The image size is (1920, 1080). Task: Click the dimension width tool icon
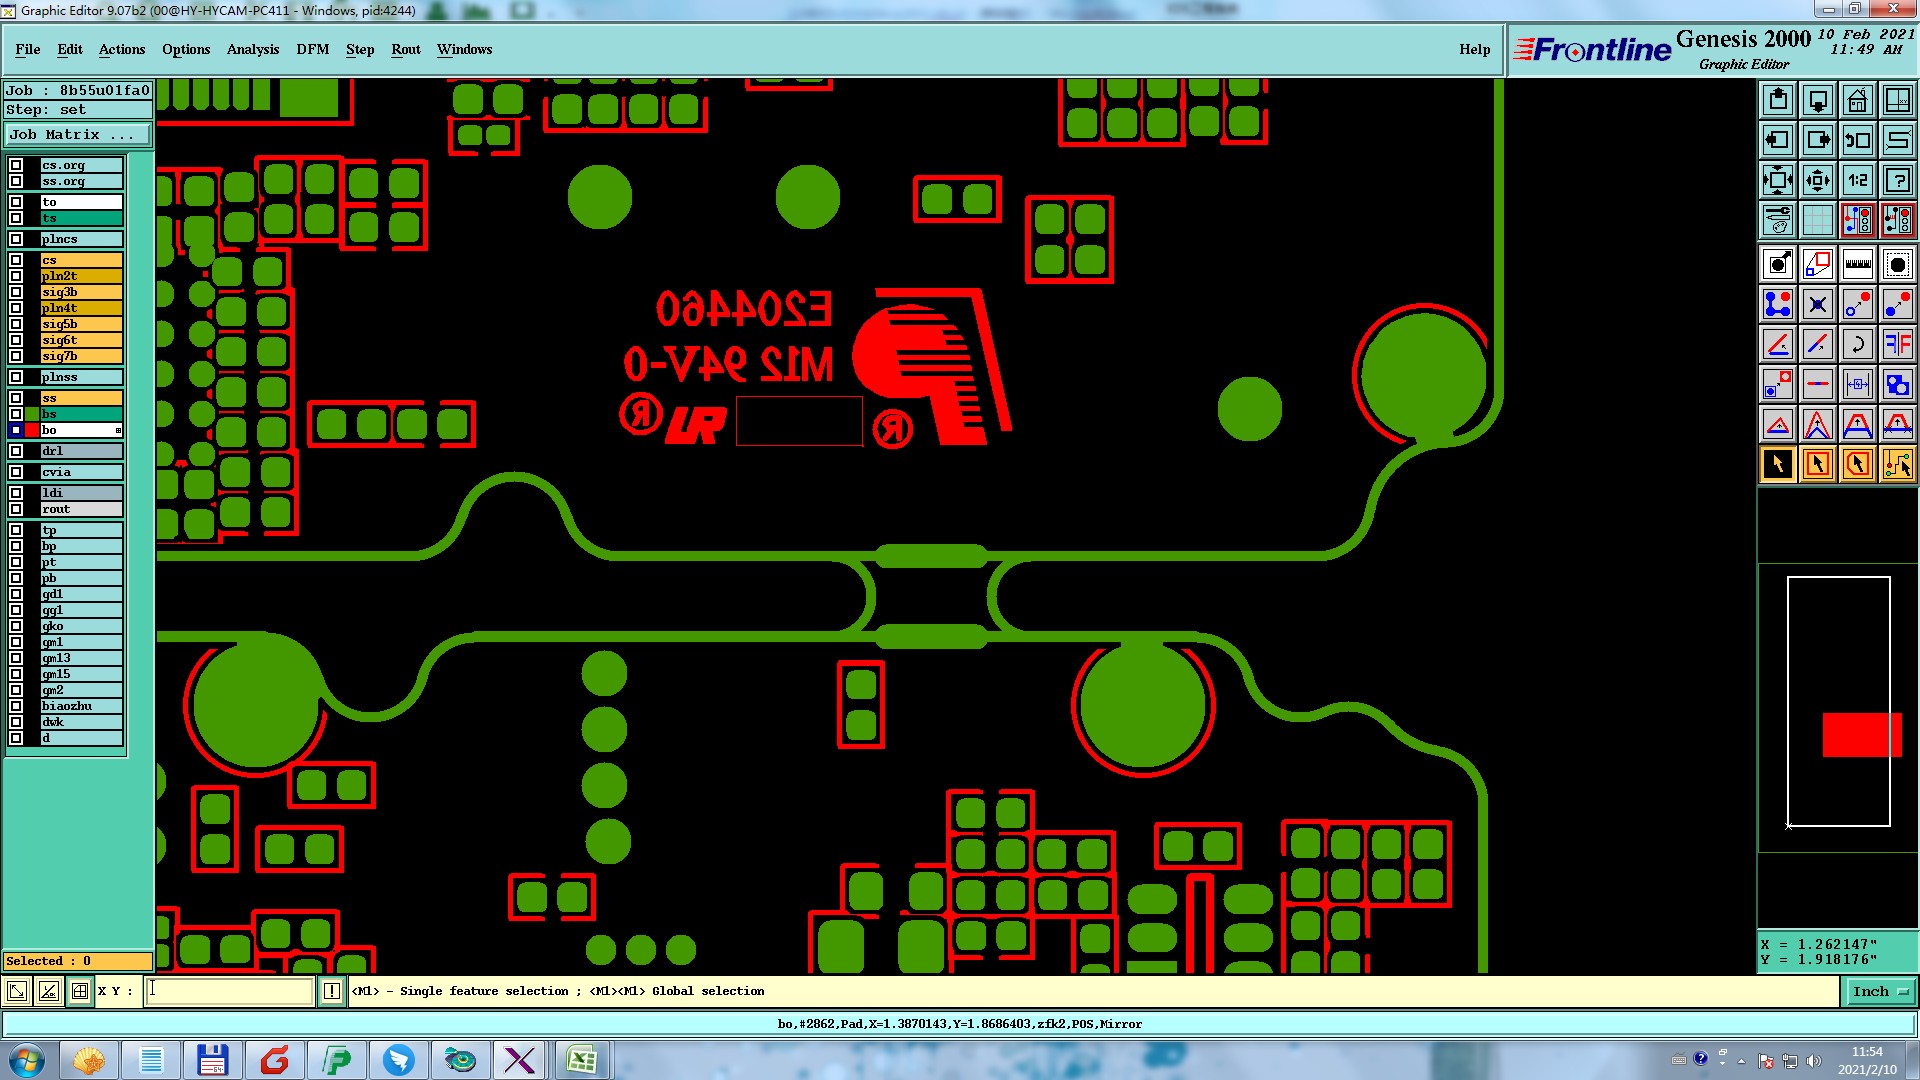[1858, 384]
